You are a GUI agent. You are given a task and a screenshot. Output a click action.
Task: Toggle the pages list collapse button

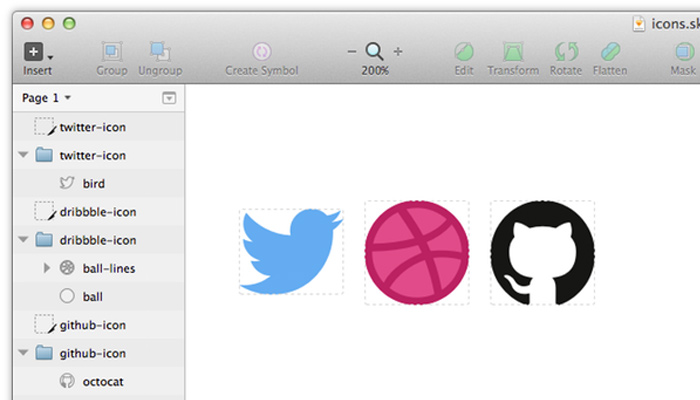point(169,98)
